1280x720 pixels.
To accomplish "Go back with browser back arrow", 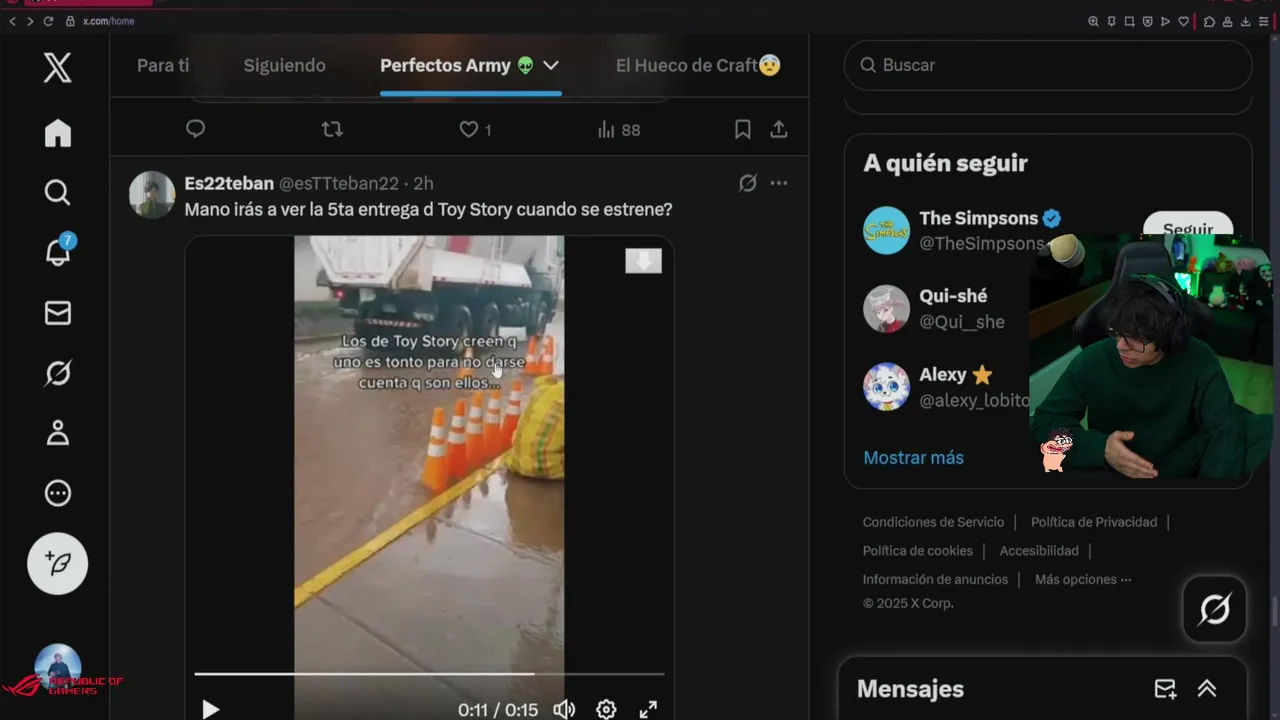I will coord(12,21).
